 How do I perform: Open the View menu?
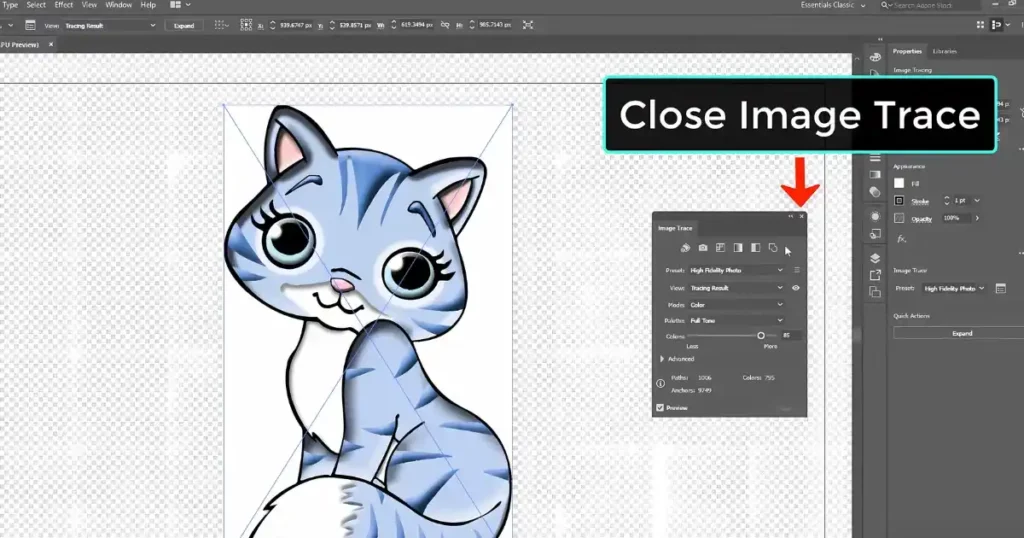(x=89, y=5)
